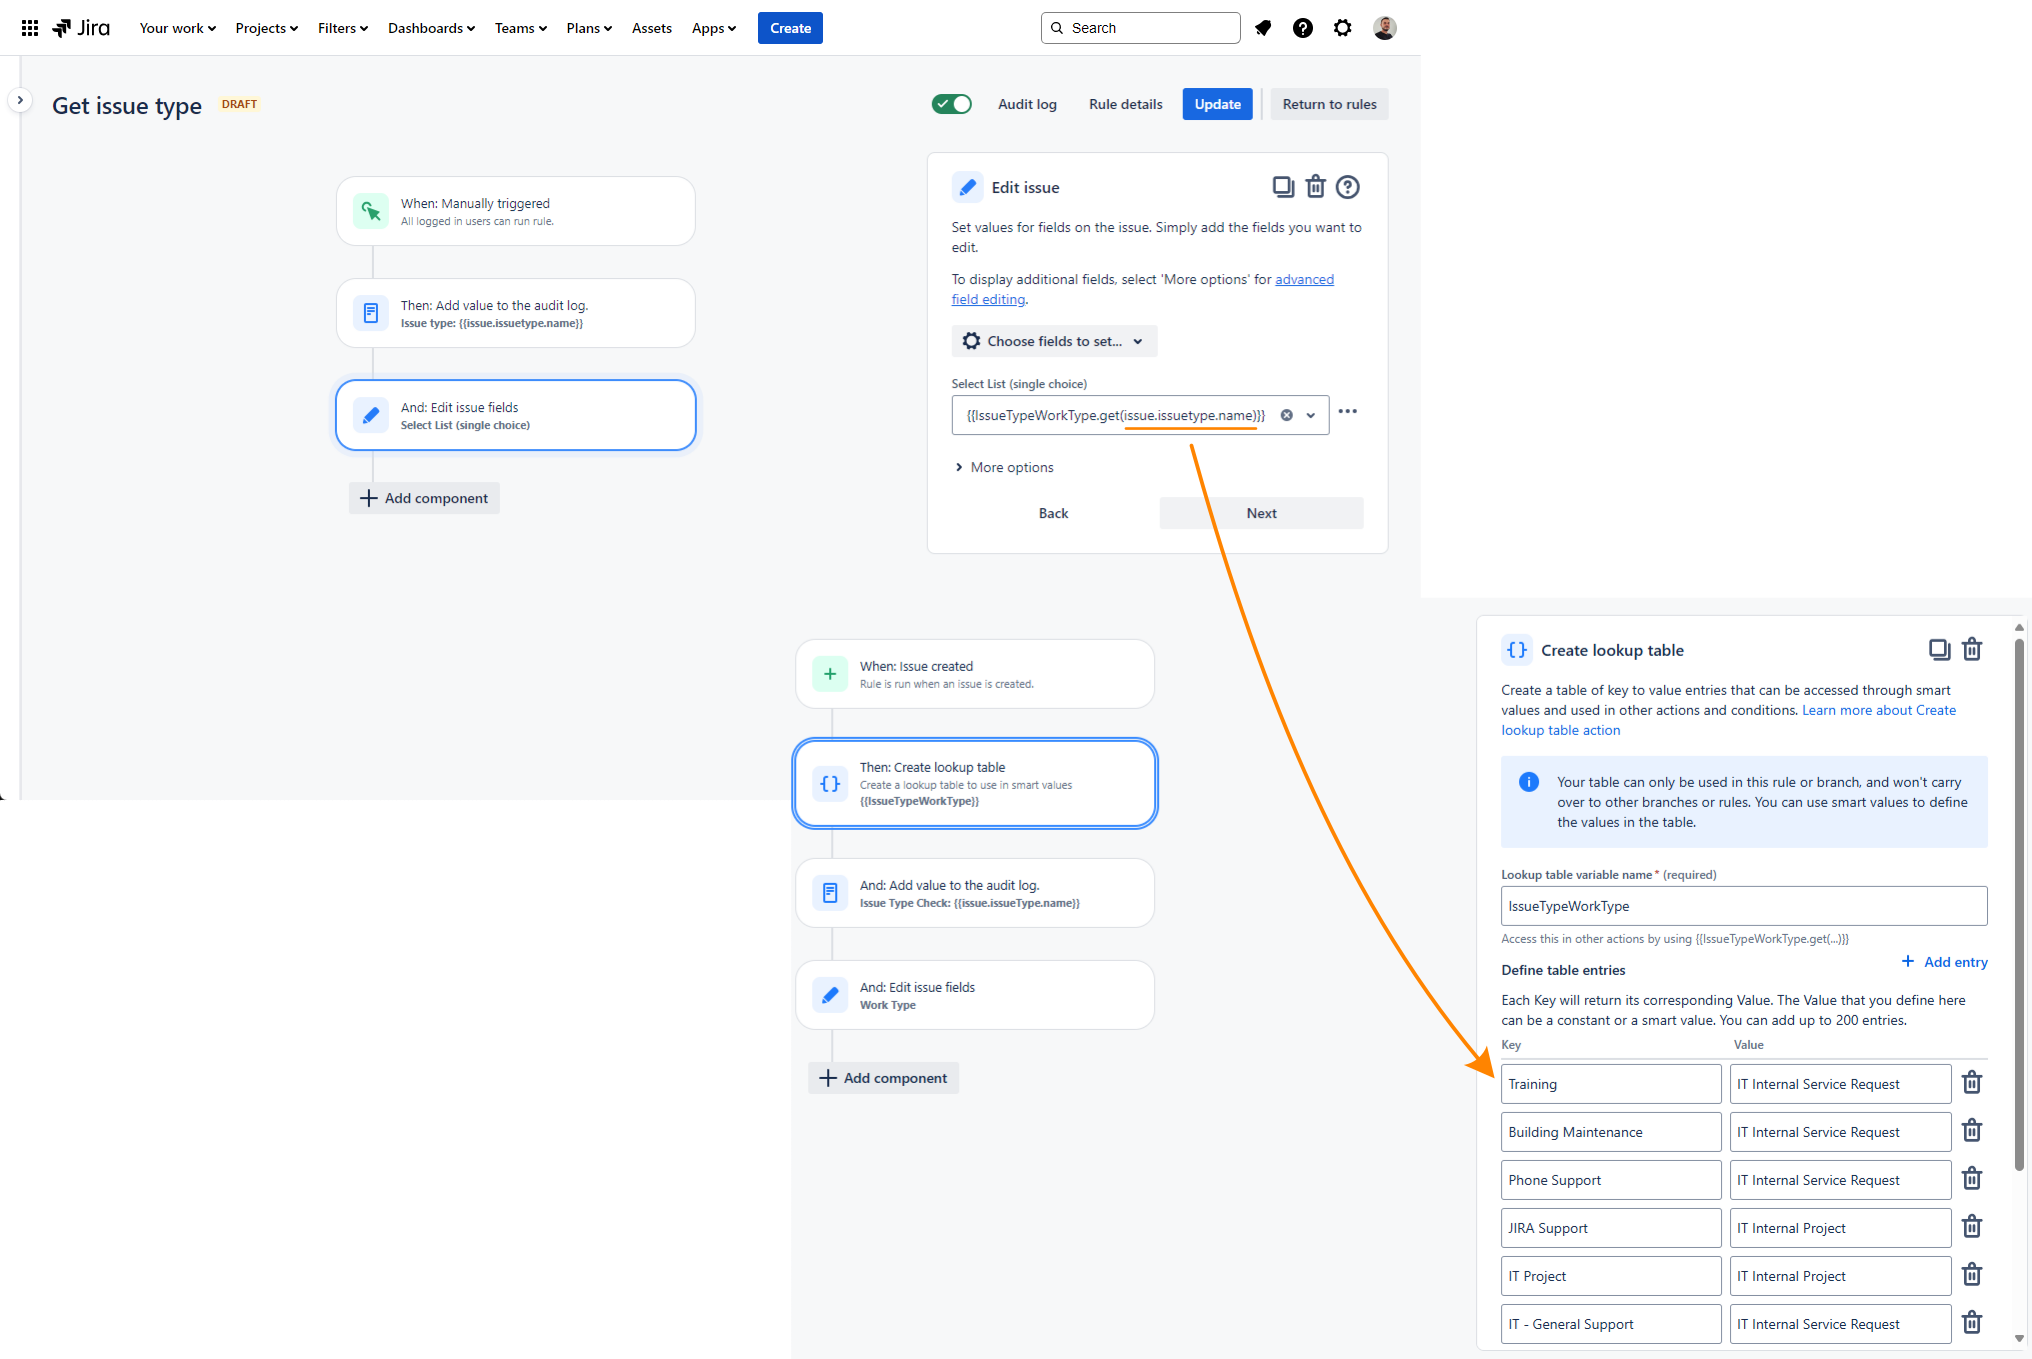Delete the JIRA Support table entry
2032x1359 pixels.
(x=1972, y=1227)
